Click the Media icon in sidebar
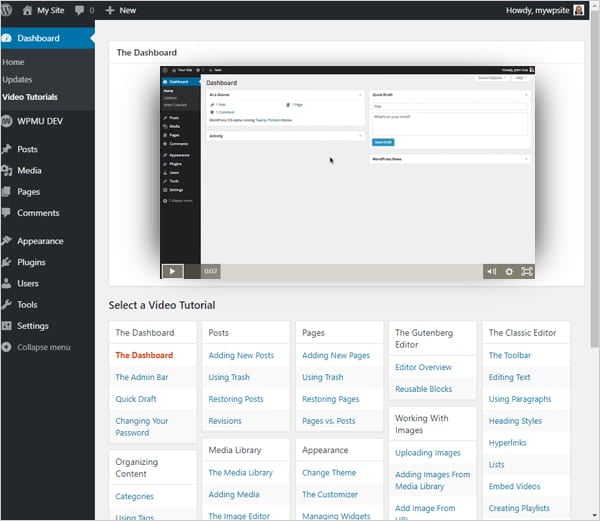The height and width of the screenshot is (521, 600). pyautogui.click(x=7, y=171)
